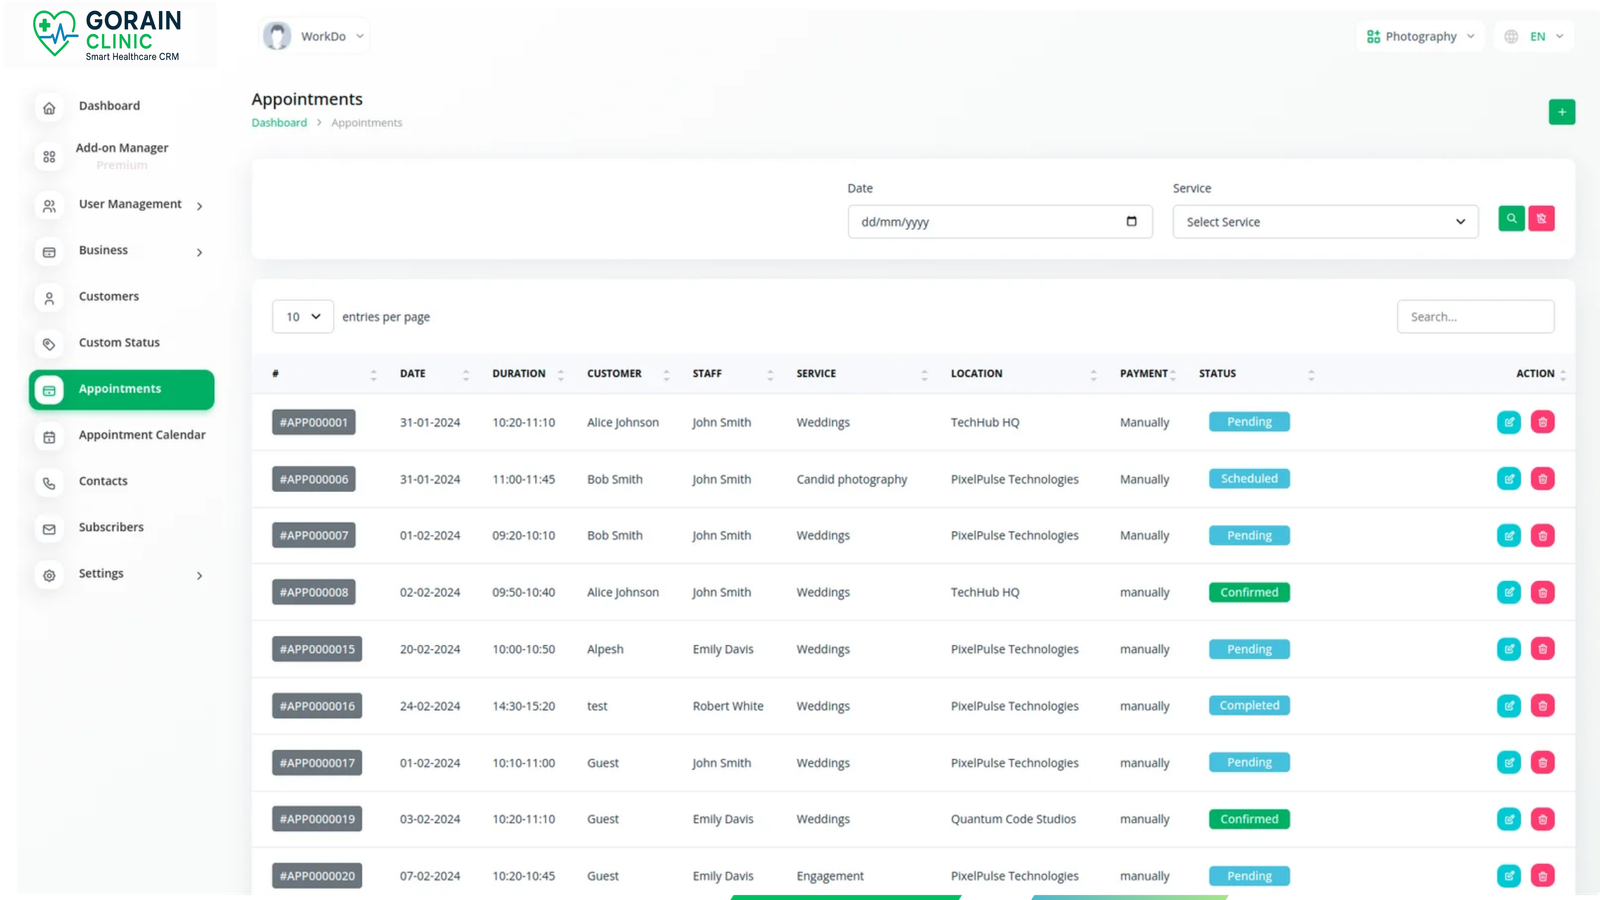This screenshot has height=900, width=1600.
Task: Open the WorkDo user profile dropdown
Action: (x=314, y=37)
